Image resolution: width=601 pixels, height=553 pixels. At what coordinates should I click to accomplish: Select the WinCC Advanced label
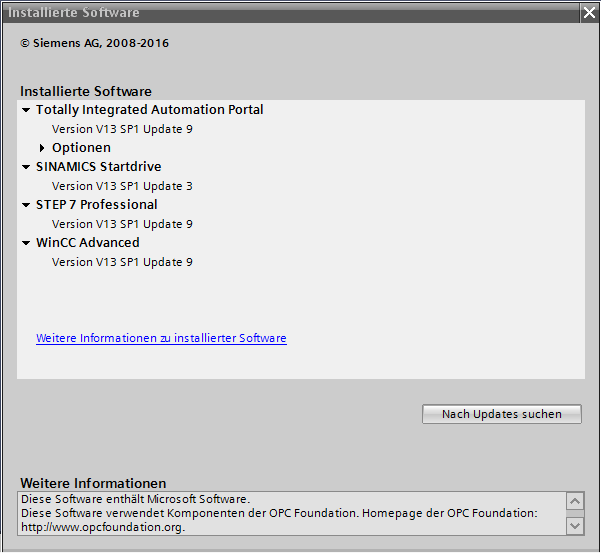point(87,243)
